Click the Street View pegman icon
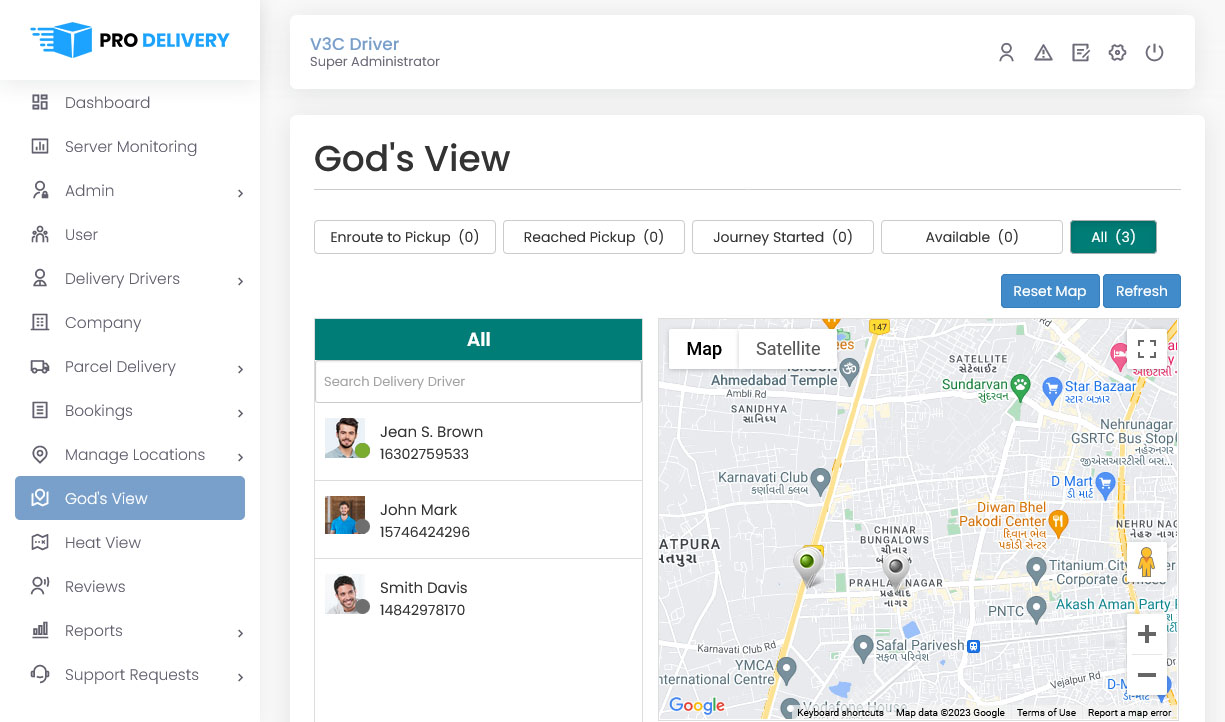Screen dimensions: 1225x722 1147,561
